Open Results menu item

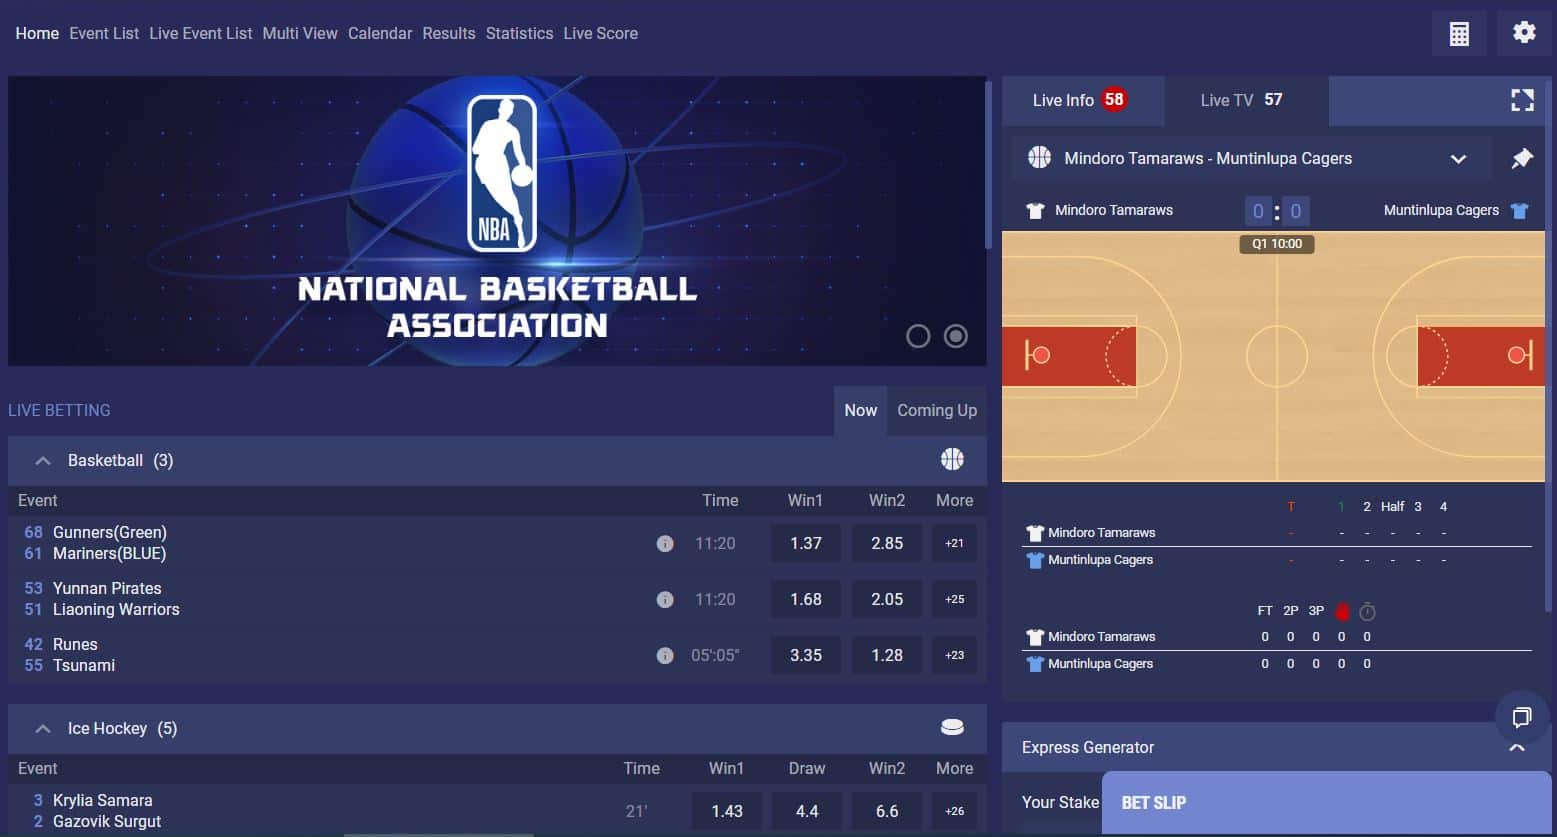coord(449,33)
